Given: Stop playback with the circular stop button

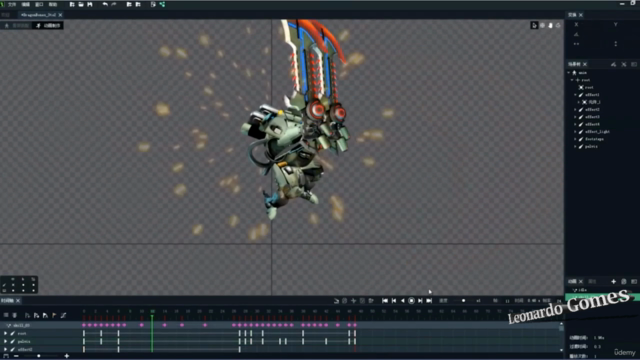Looking at the screenshot, I should pos(411,301).
